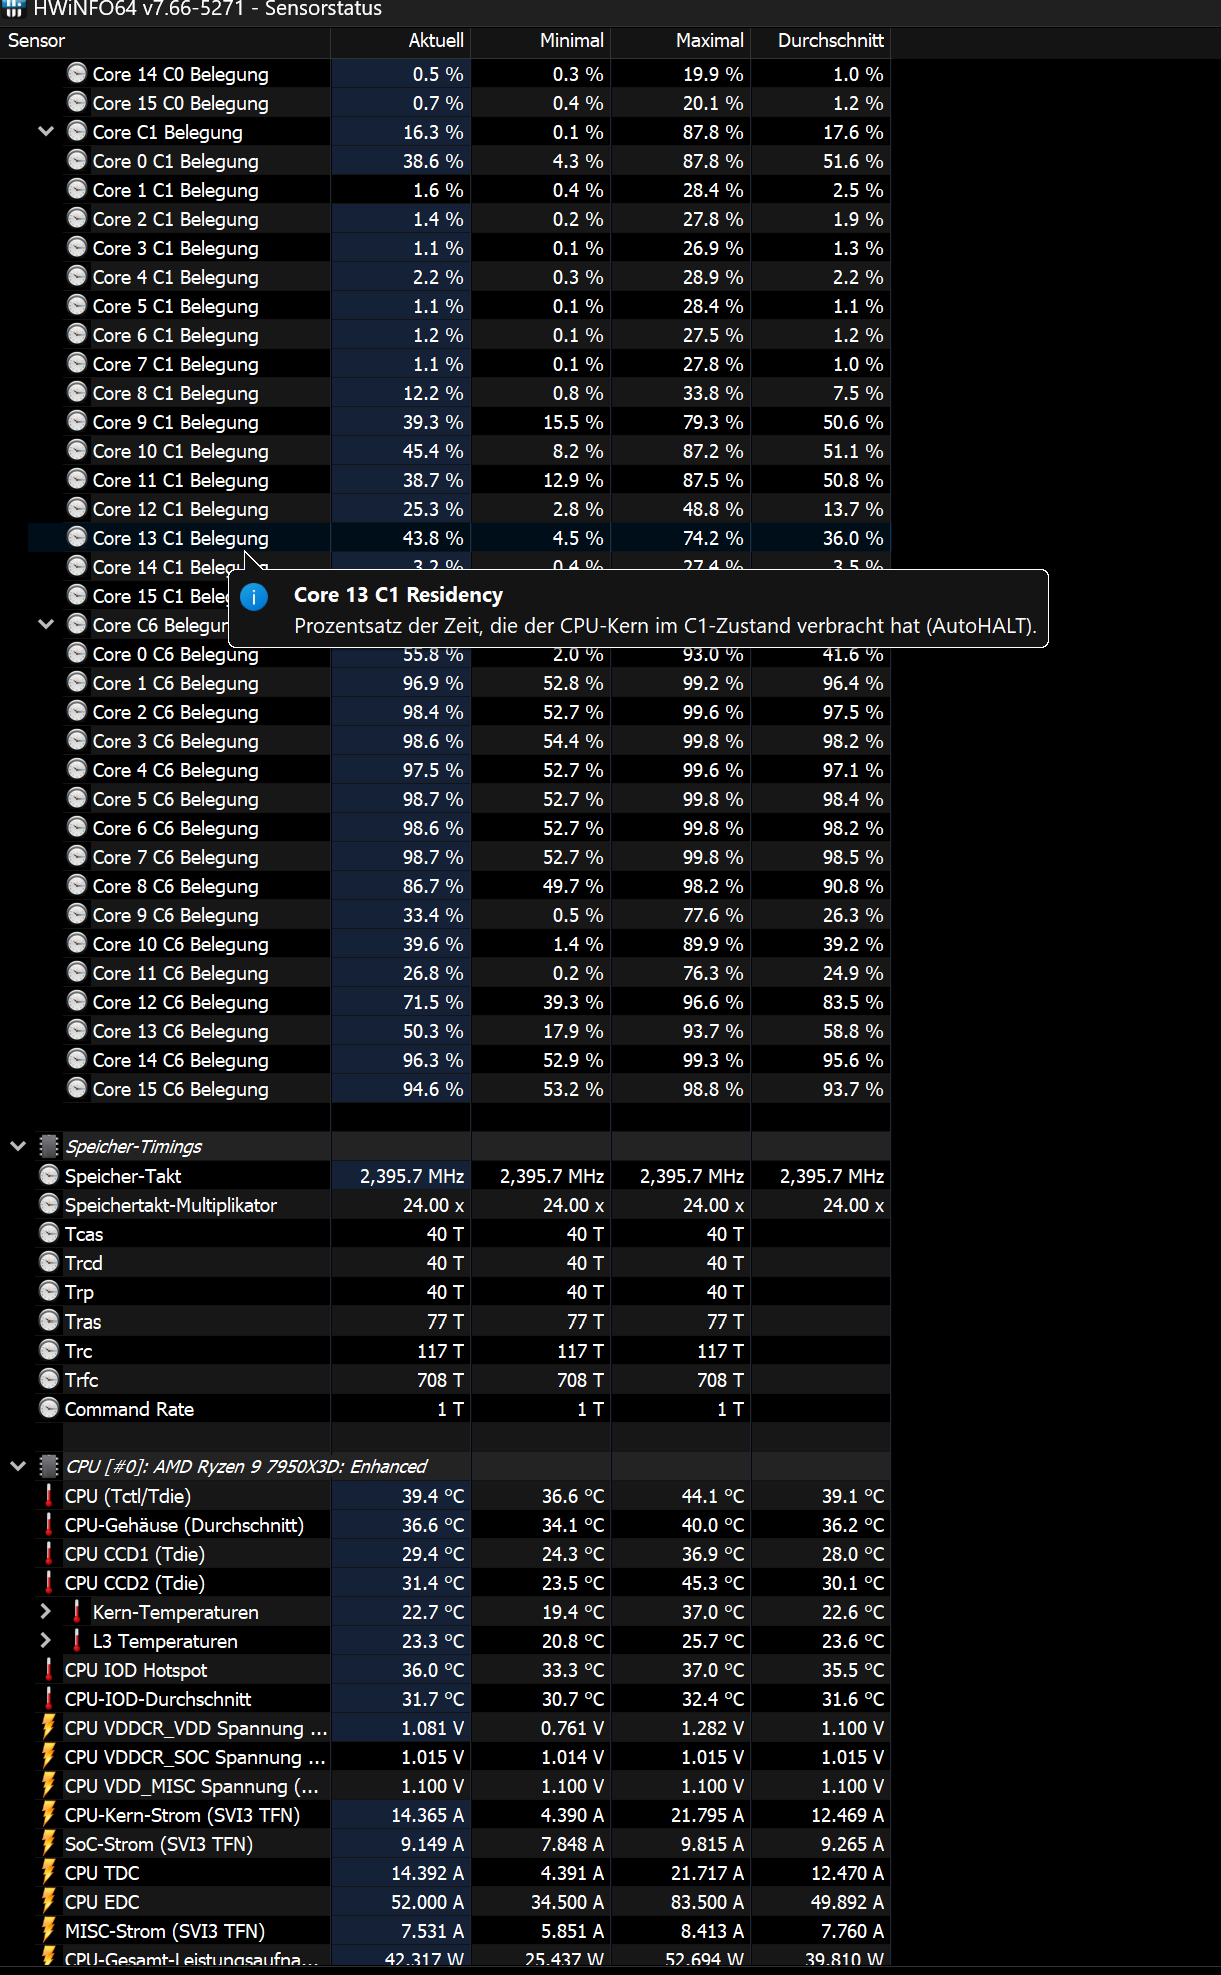Screen dimensions: 1221x1975
Task: Click the clock icon of Trfc
Action: click(49, 1379)
